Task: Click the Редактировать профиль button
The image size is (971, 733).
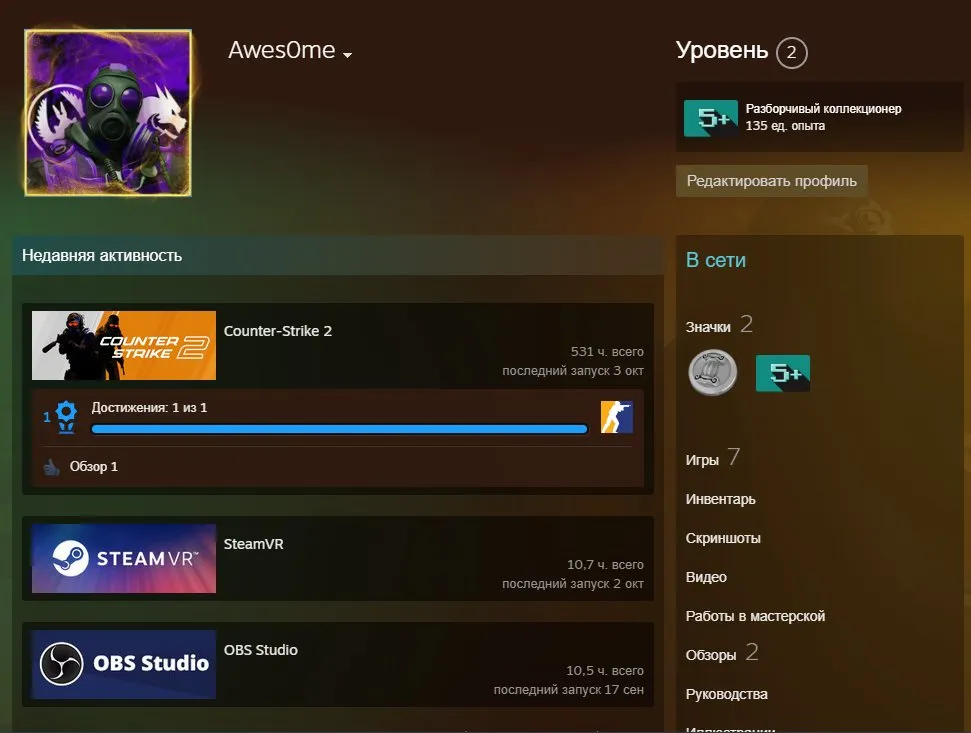Action: (772, 181)
